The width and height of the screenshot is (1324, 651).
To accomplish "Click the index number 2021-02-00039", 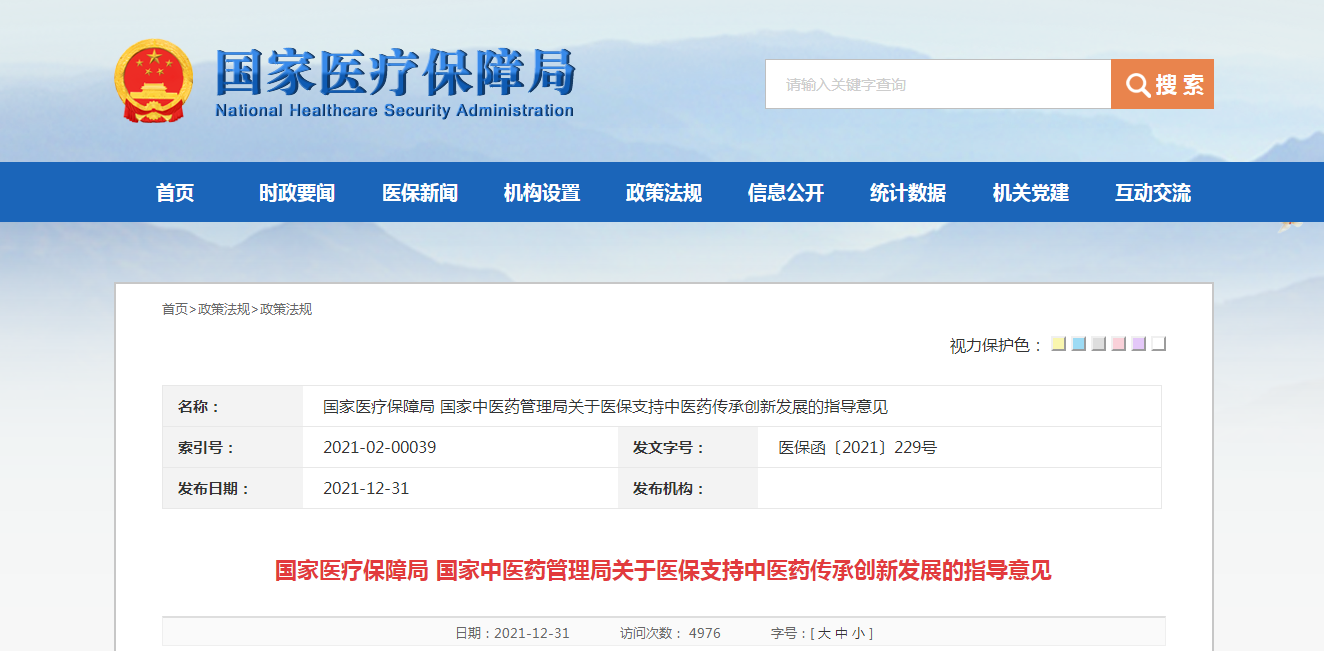I will 380,447.
